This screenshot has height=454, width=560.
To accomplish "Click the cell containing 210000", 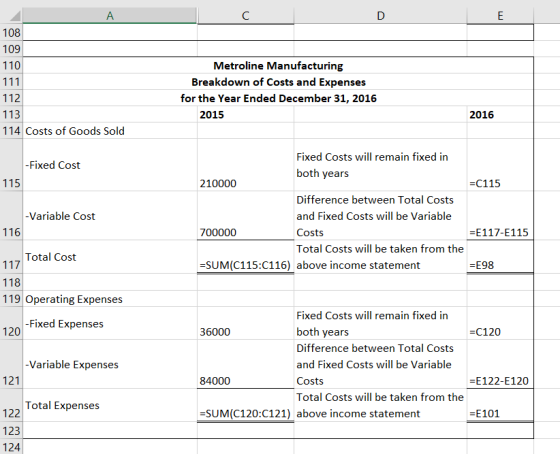I will point(245,165).
